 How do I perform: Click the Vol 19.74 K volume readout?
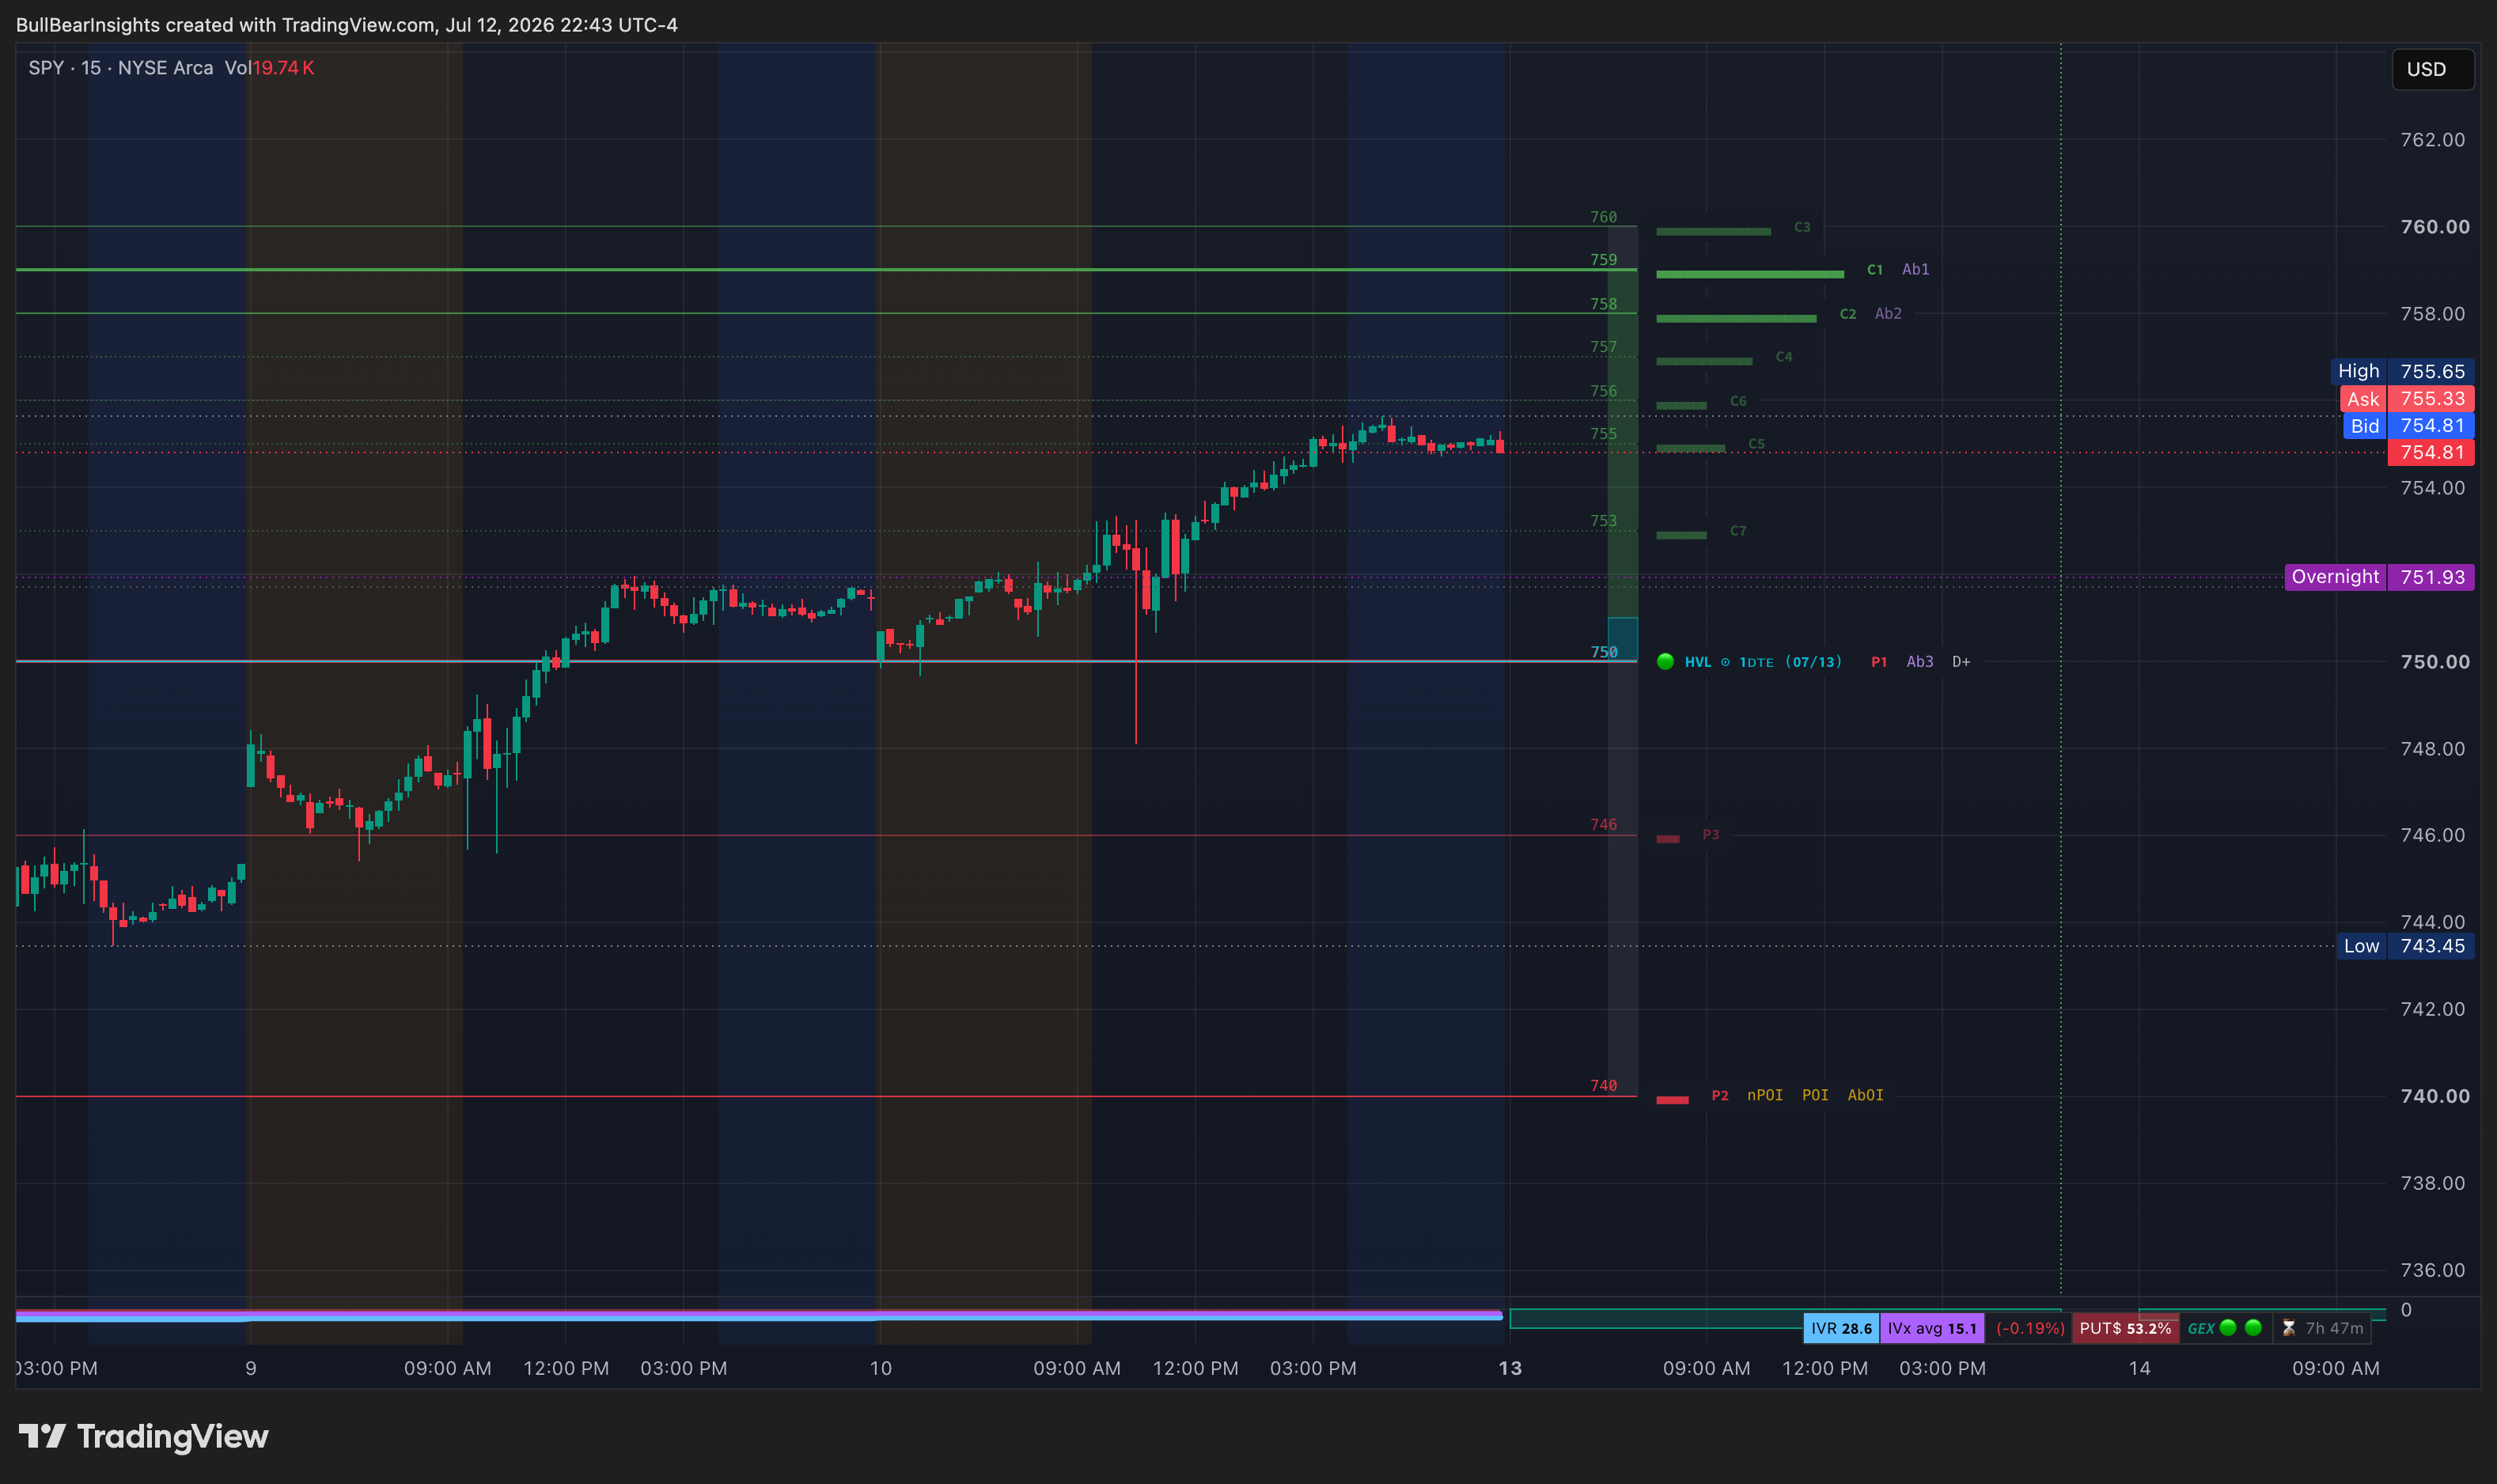(269, 68)
